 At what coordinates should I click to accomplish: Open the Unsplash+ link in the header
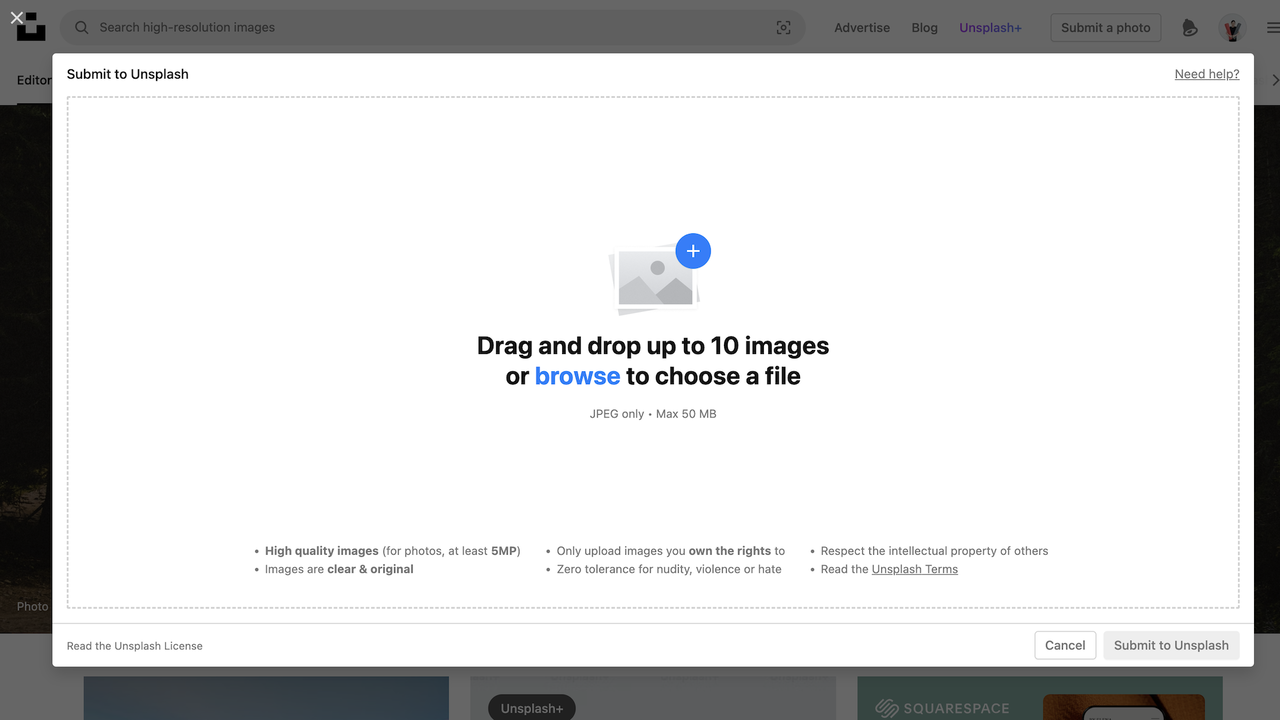990,28
